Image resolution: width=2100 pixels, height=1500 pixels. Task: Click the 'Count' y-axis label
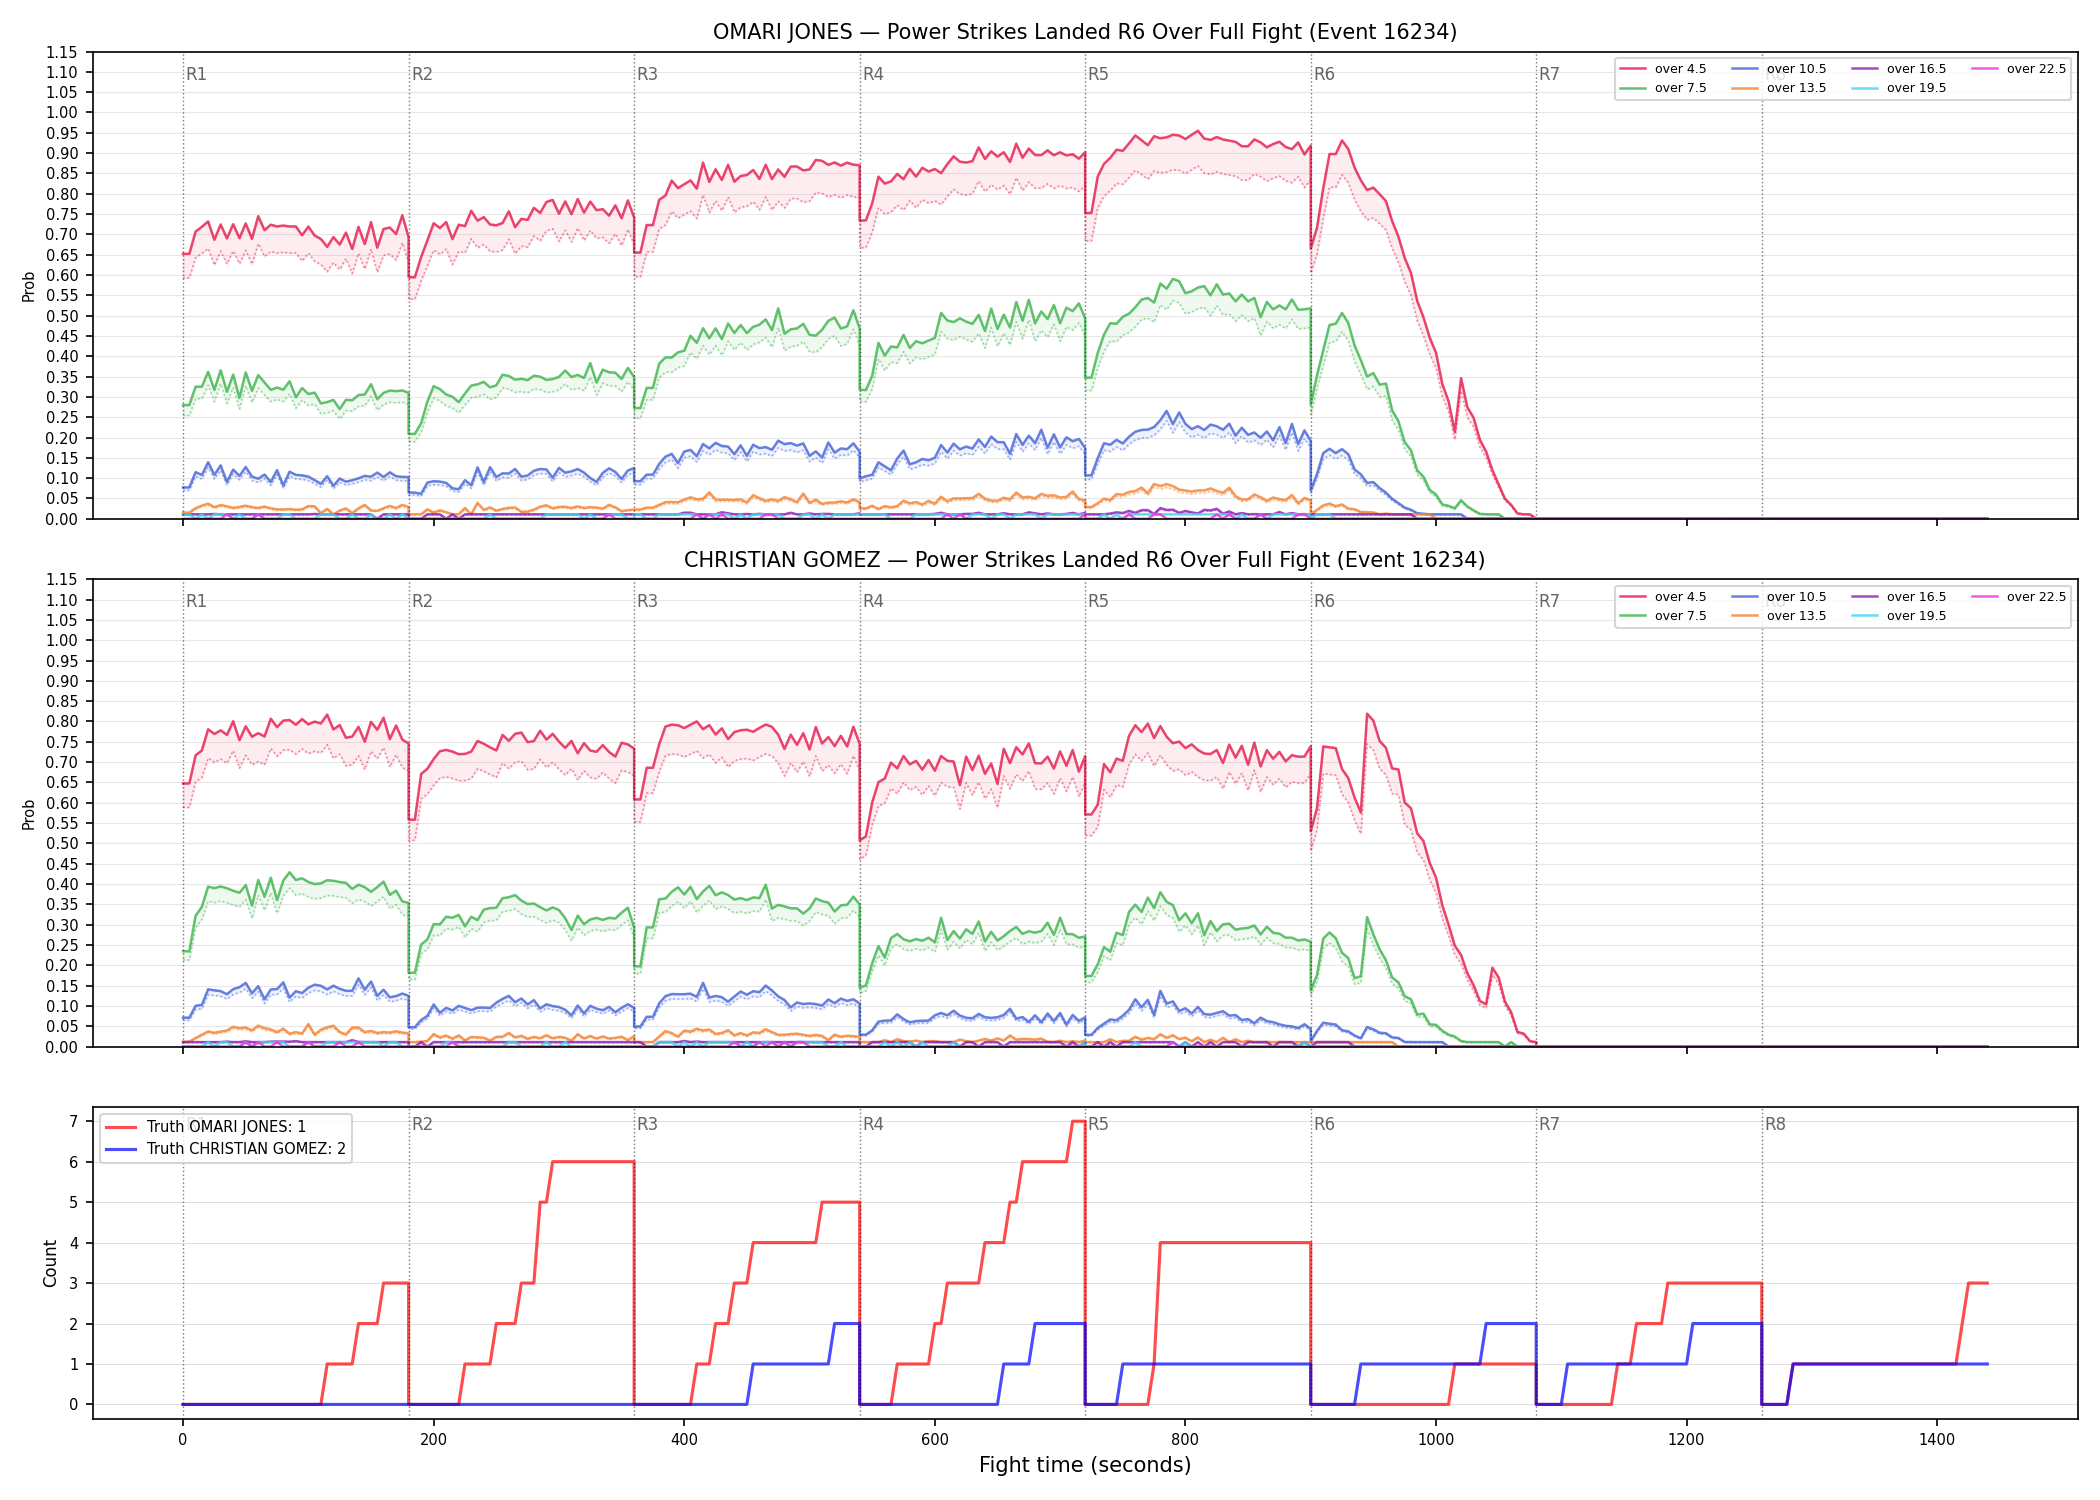click(50, 1263)
